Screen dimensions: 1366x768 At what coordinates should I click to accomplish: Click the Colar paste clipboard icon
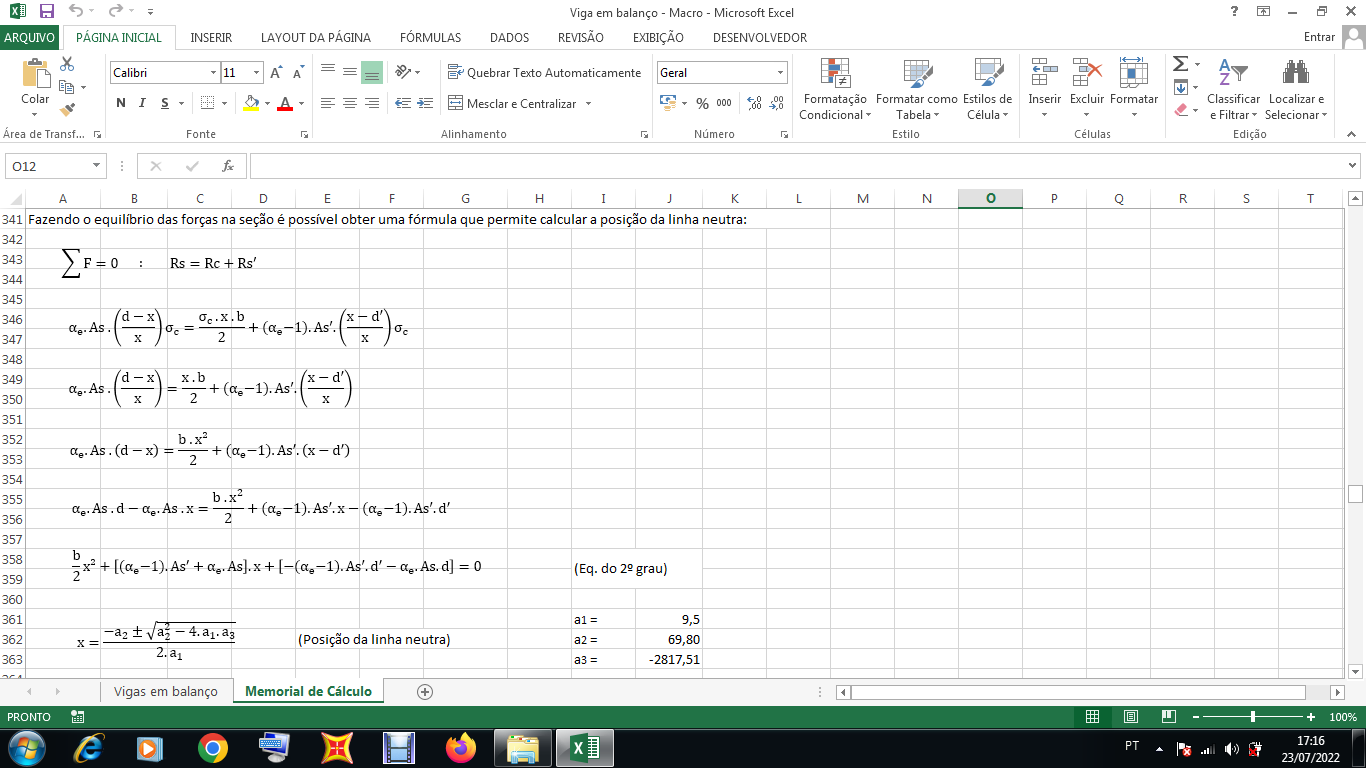(35, 75)
